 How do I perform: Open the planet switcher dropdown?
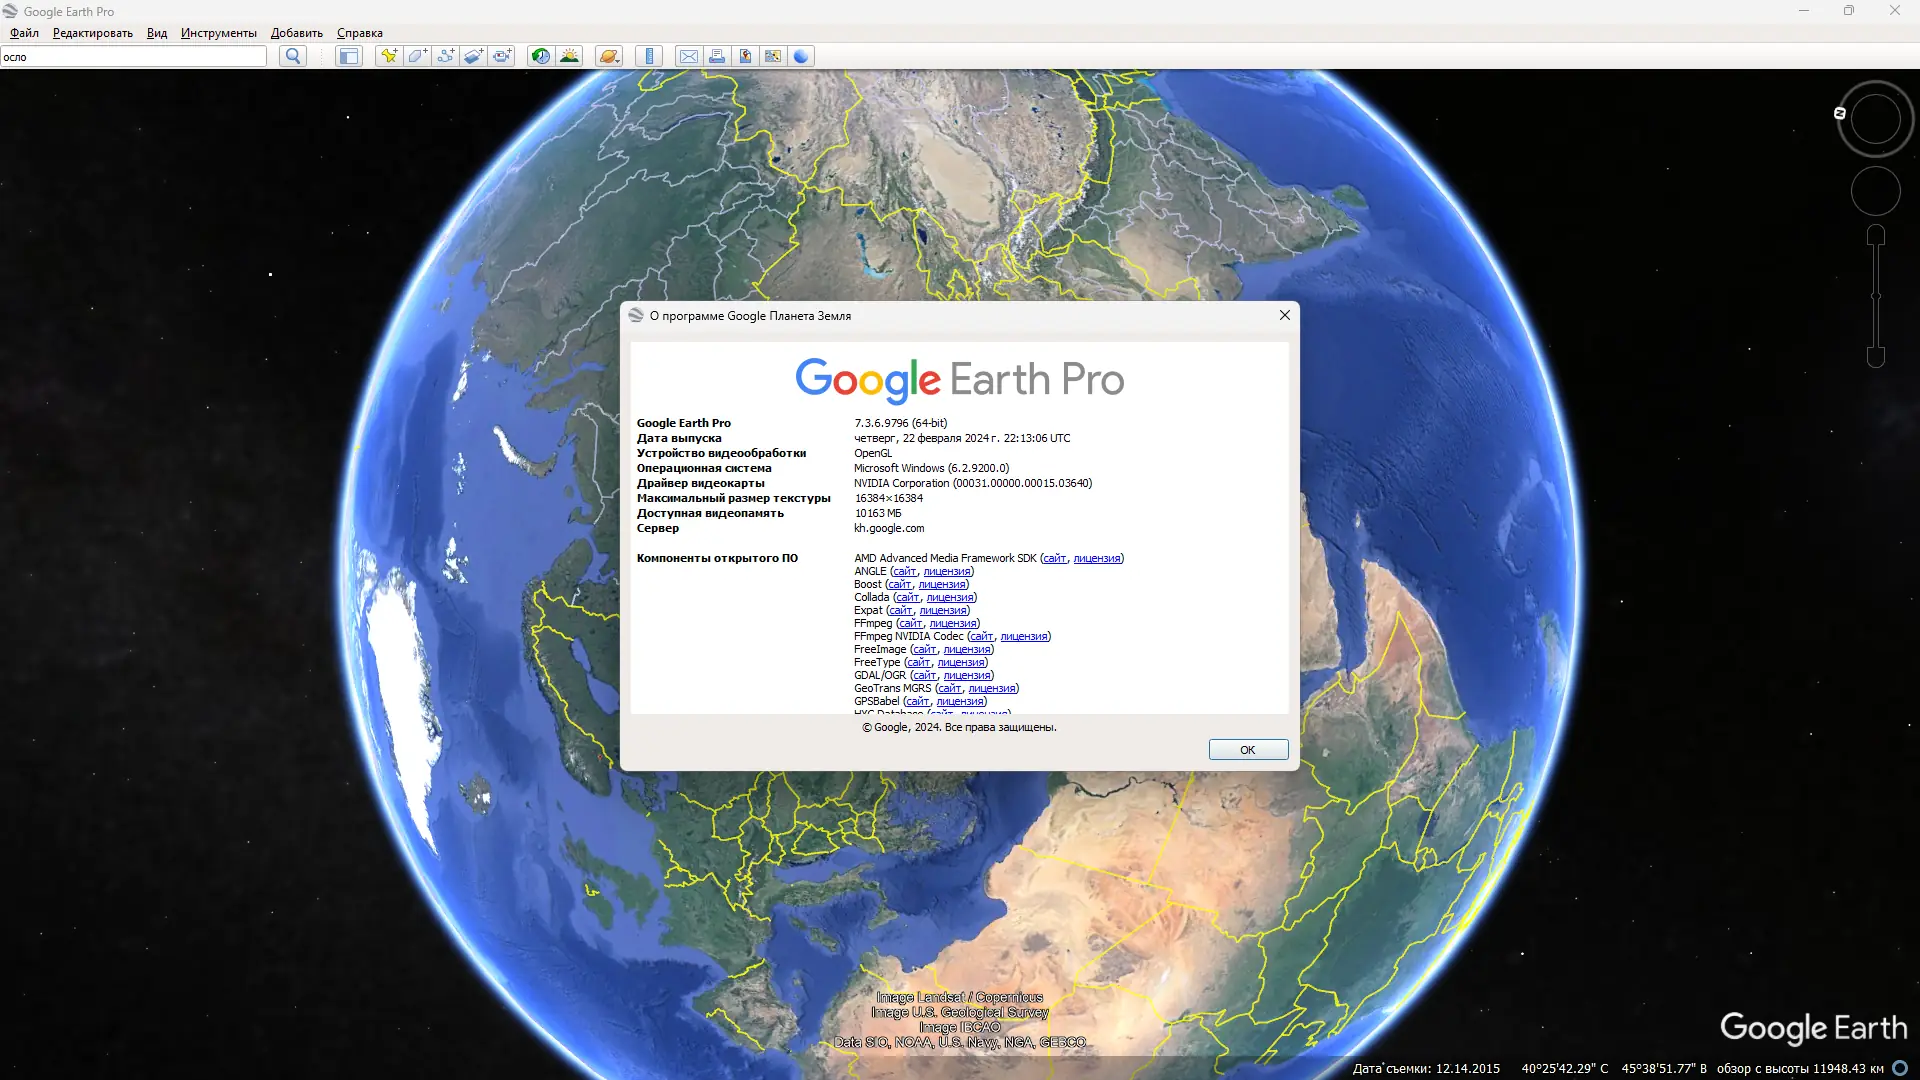(609, 56)
